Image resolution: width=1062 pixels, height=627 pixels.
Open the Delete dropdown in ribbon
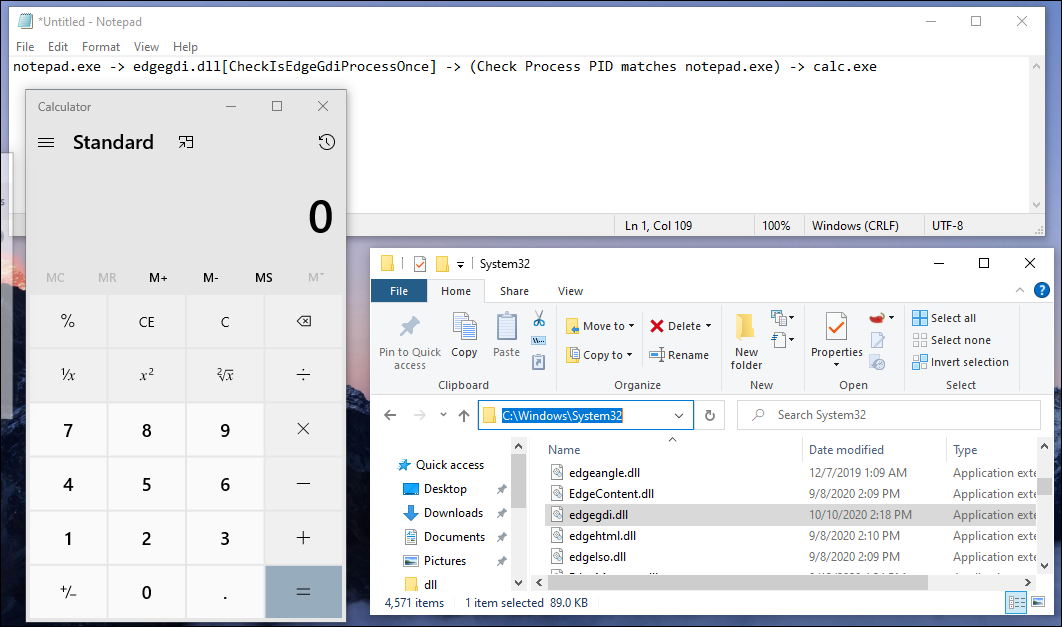click(x=681, y=326)
